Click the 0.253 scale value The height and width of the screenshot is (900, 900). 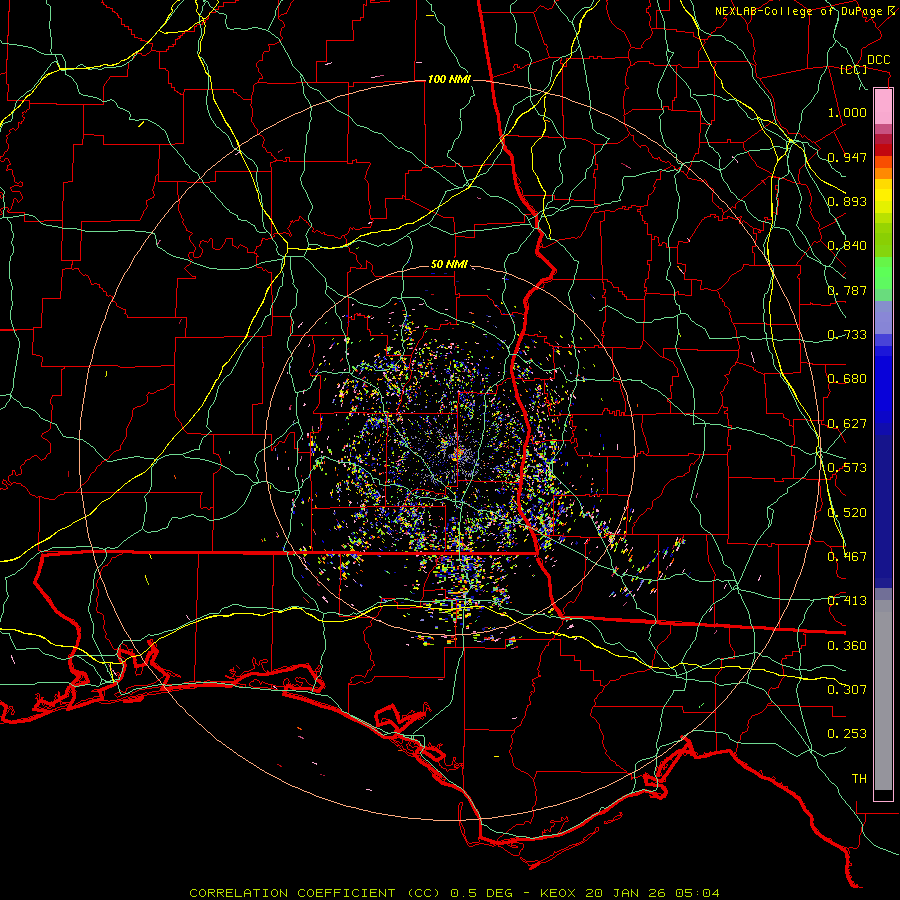click(x=847, y=734)
